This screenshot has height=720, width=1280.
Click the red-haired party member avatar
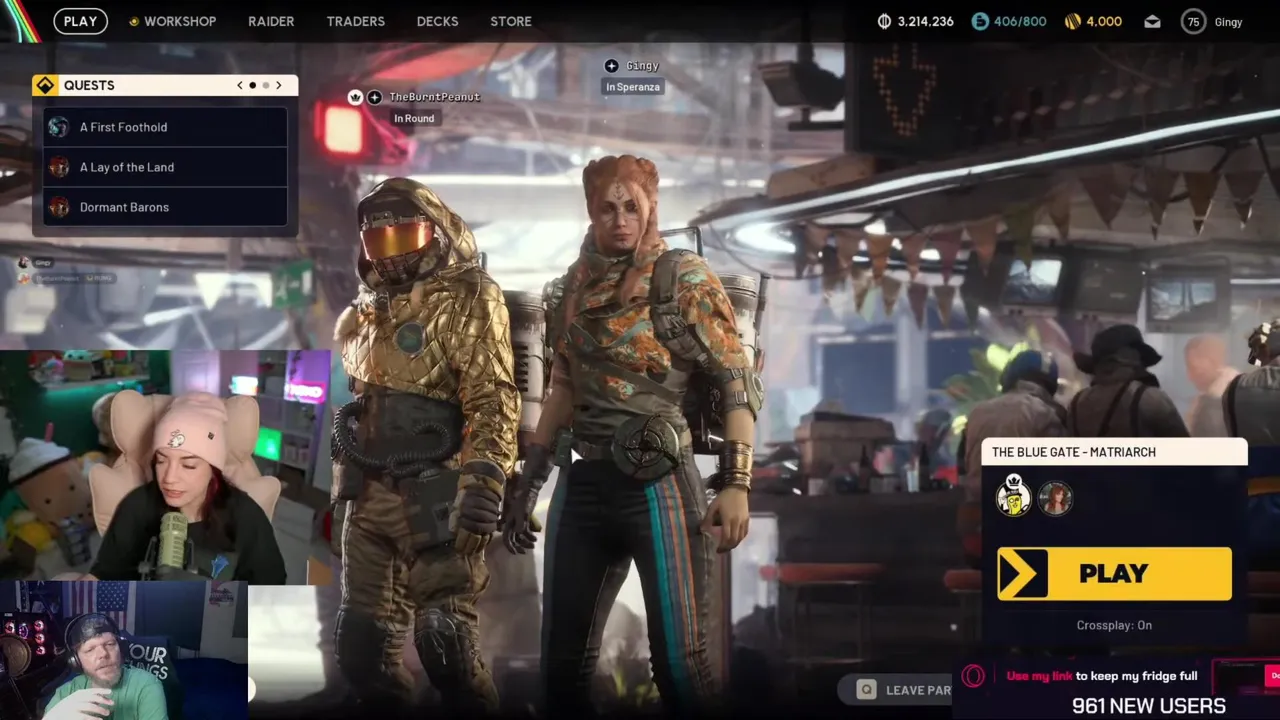(x=1056, y=498)
